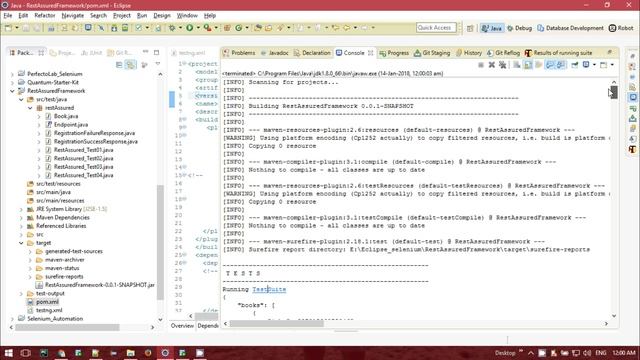Remove the launch from console
Viewport: 640px width, 360px height.
[x=492, y=65]
